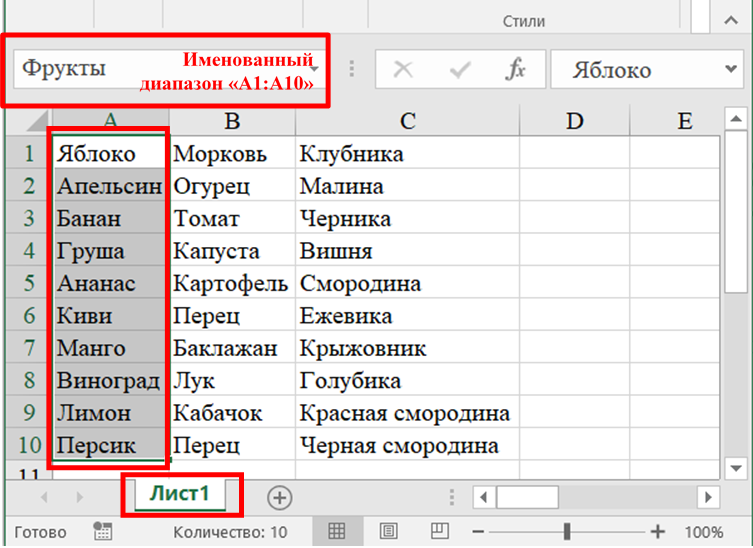Click the cell containing Капуста
Viewport: 753px width, 548px height.
[x=233, y=250]
